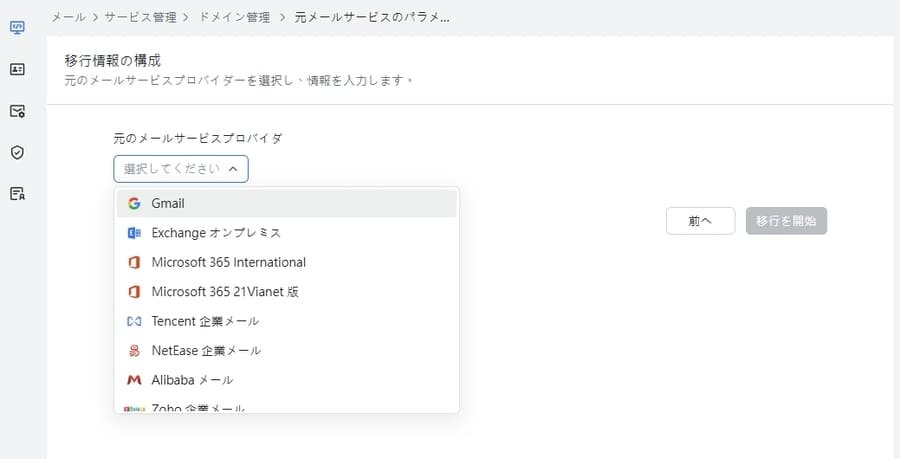This screenshot has height=459, width=900.
Task: Click the Tencent 企業メール logo icon
Action: (134, 321)
